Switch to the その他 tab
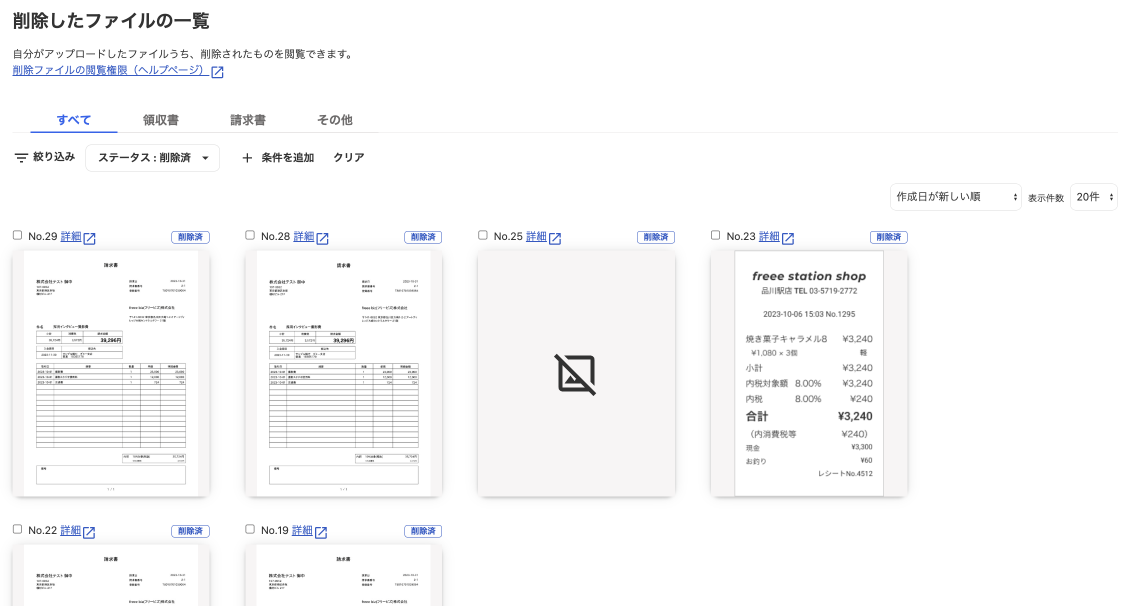 pyautogui.click(x=335, y=120)
